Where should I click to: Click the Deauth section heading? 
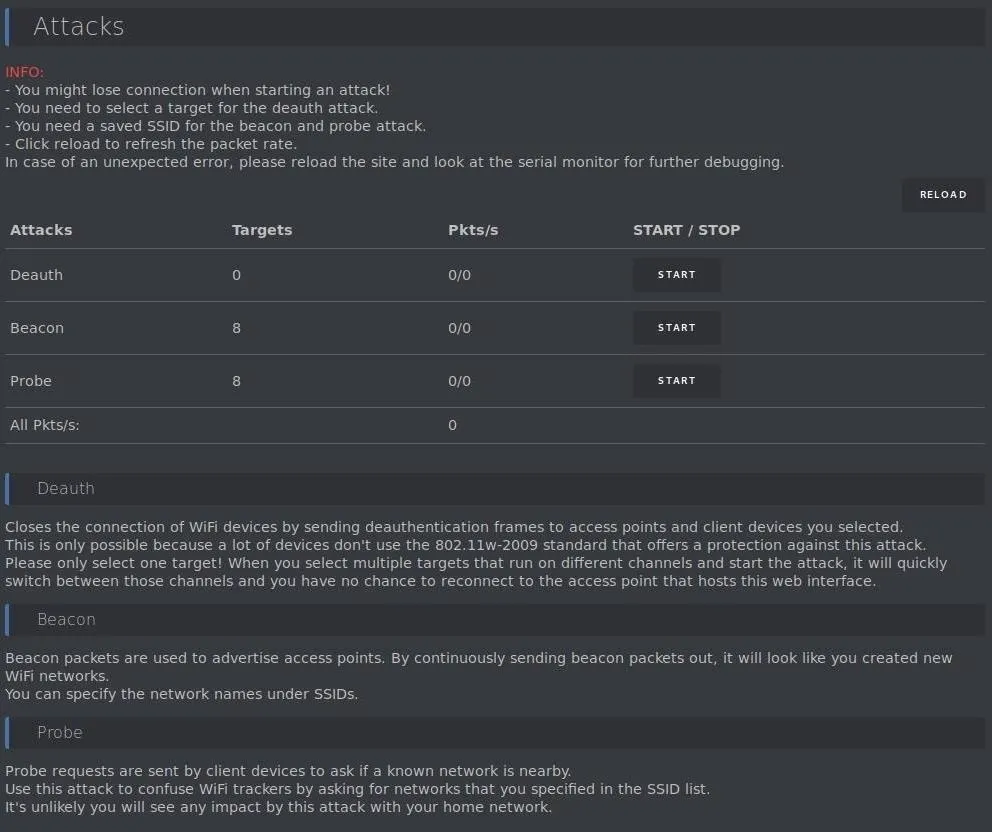click(66, 488)
